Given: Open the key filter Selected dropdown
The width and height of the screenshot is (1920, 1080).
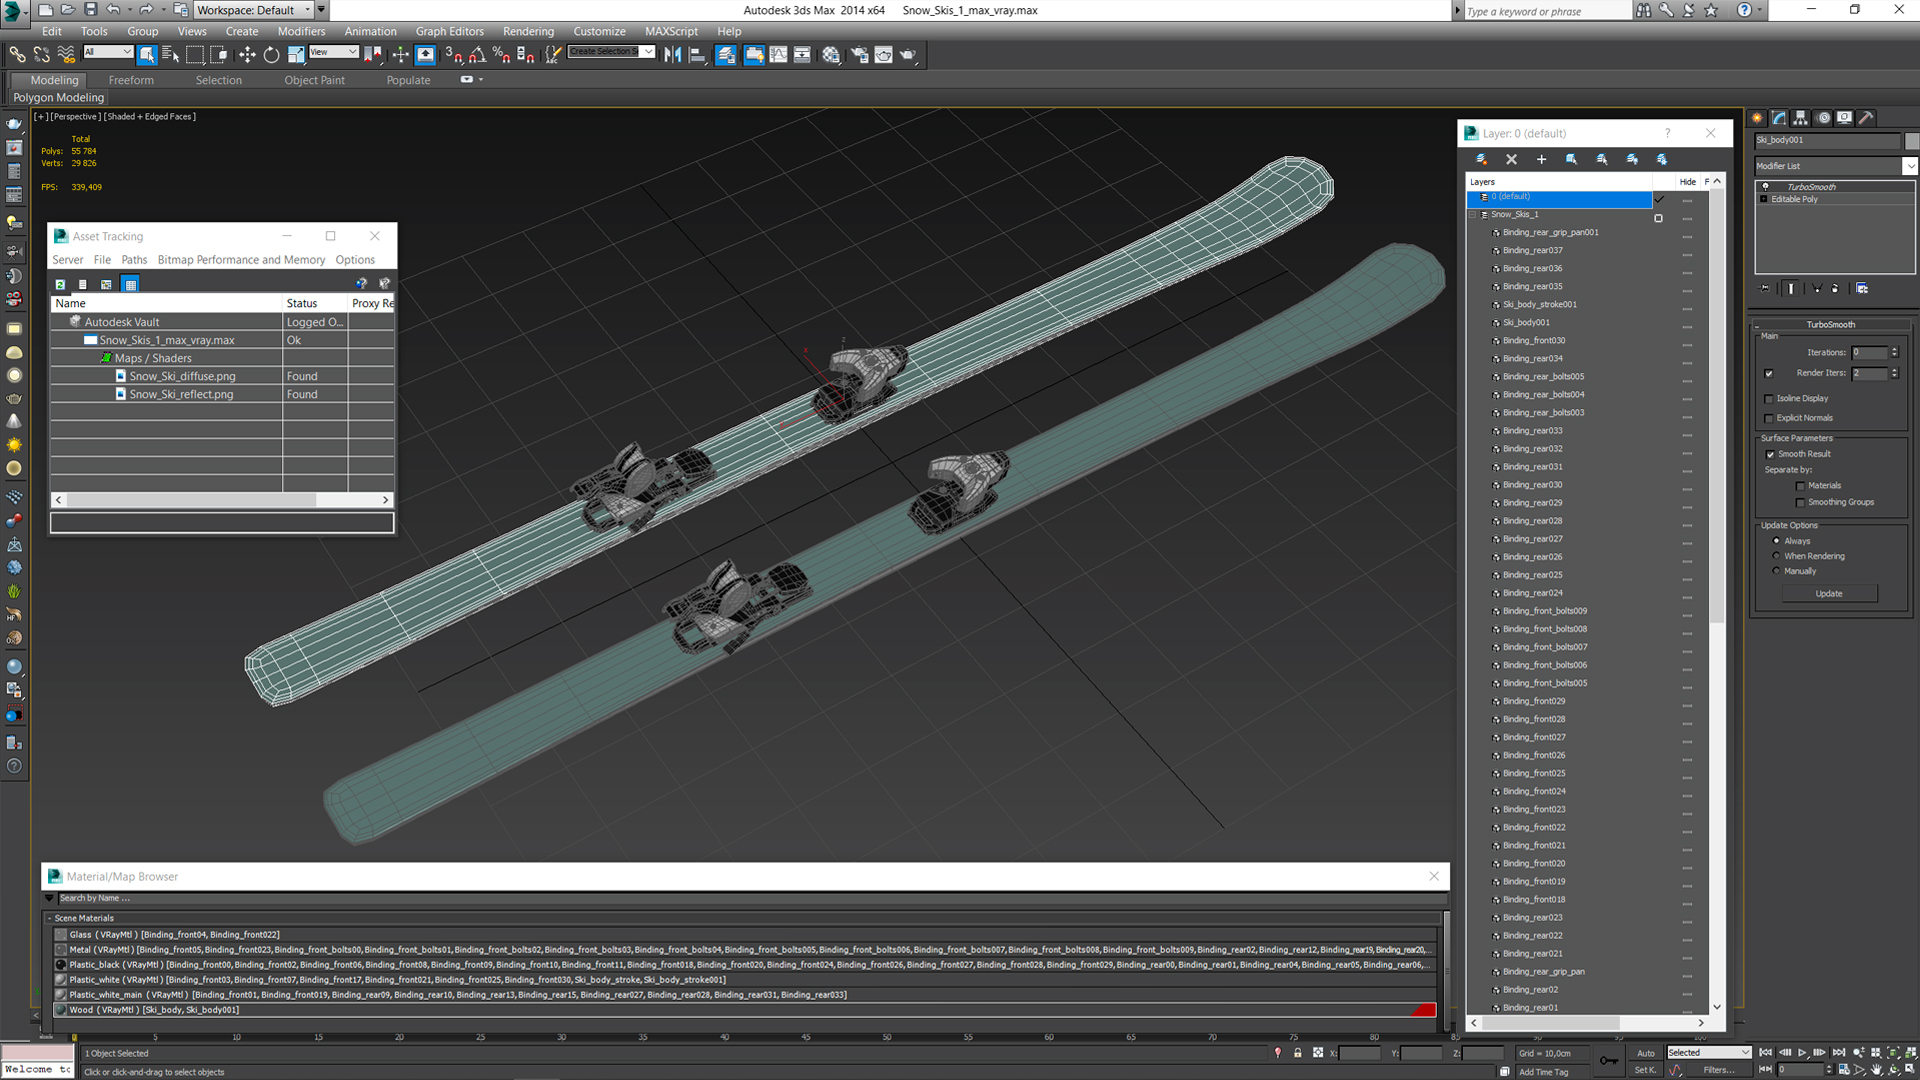Looking at the screenshot, I should tap(1709, 1053).
